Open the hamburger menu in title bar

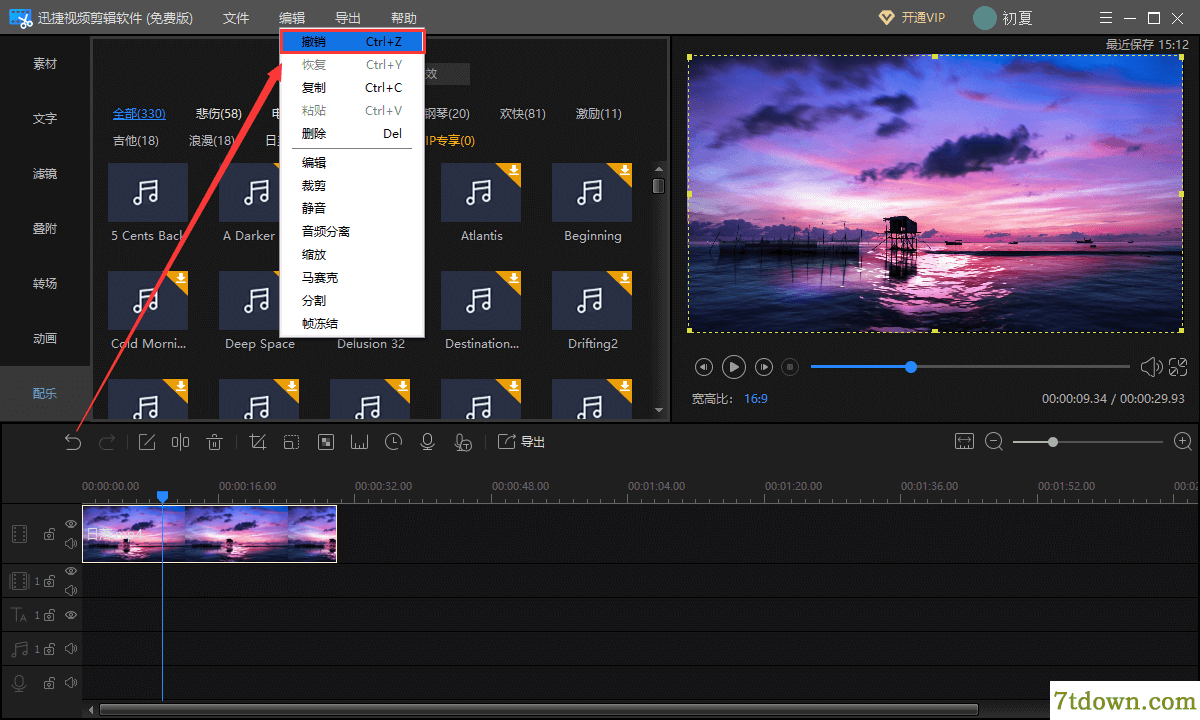[1105, 18]
